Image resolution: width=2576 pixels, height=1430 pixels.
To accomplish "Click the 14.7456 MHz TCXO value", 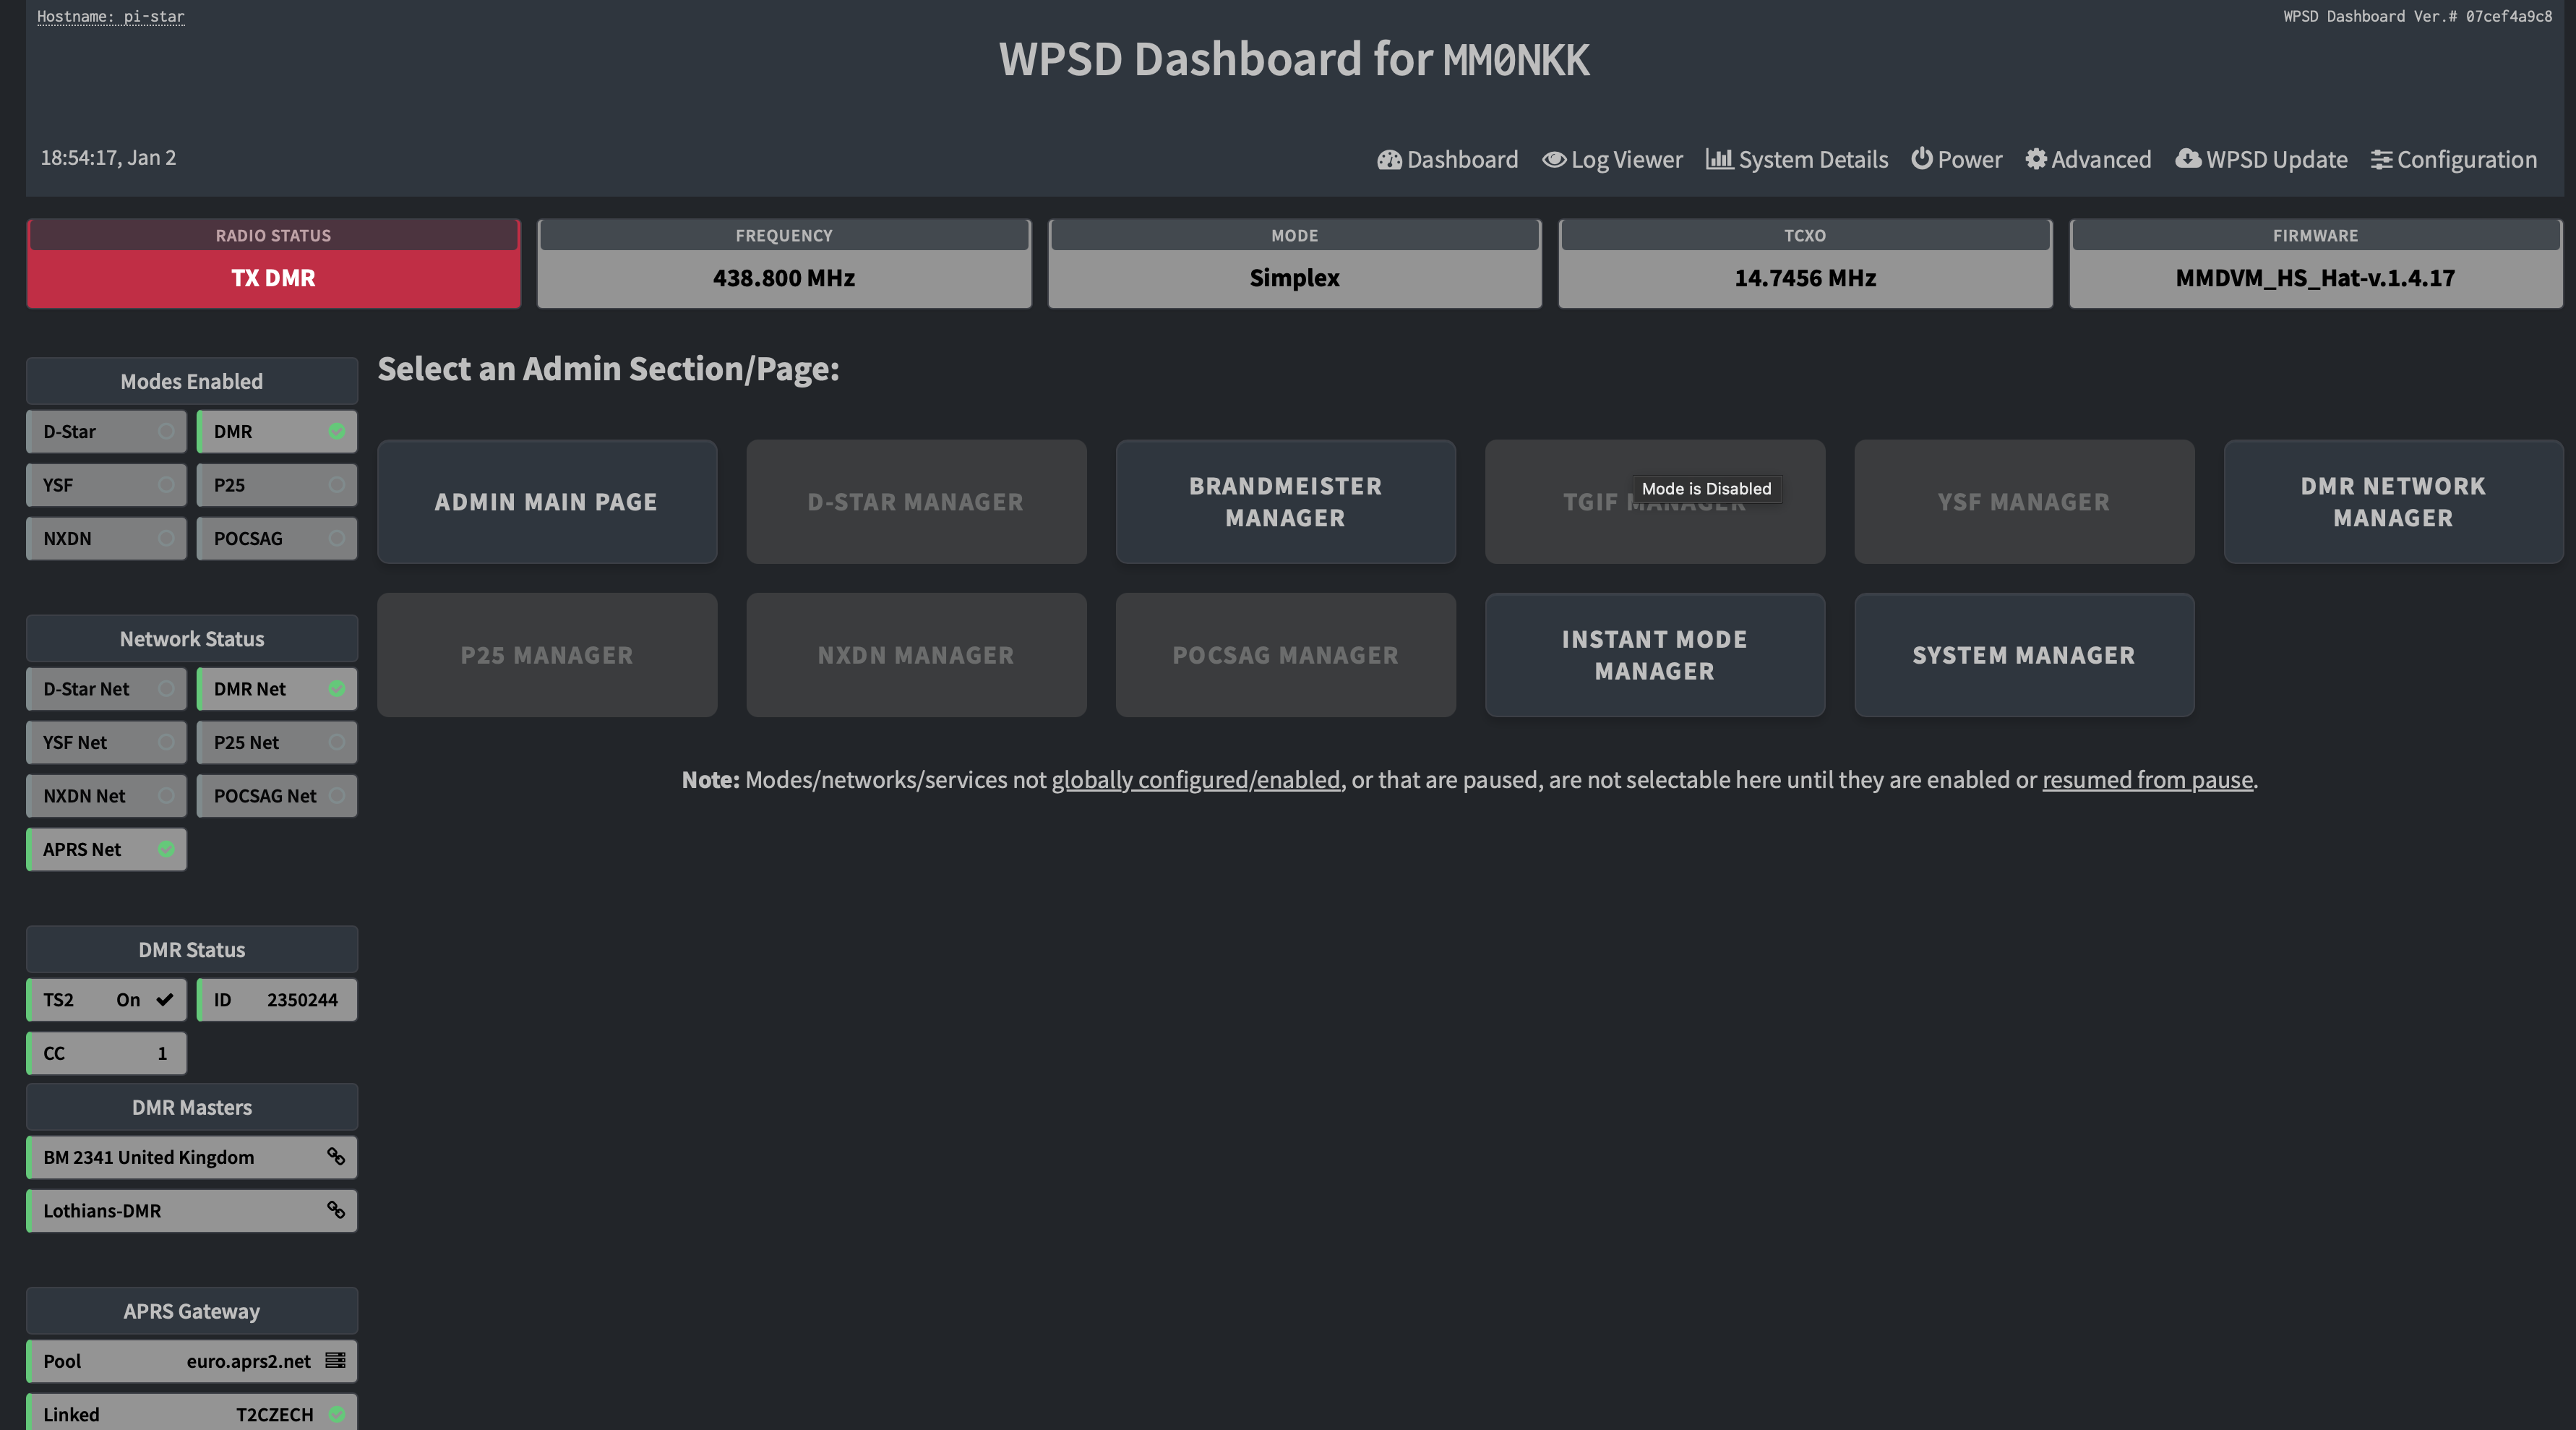I will (1805, 278).
